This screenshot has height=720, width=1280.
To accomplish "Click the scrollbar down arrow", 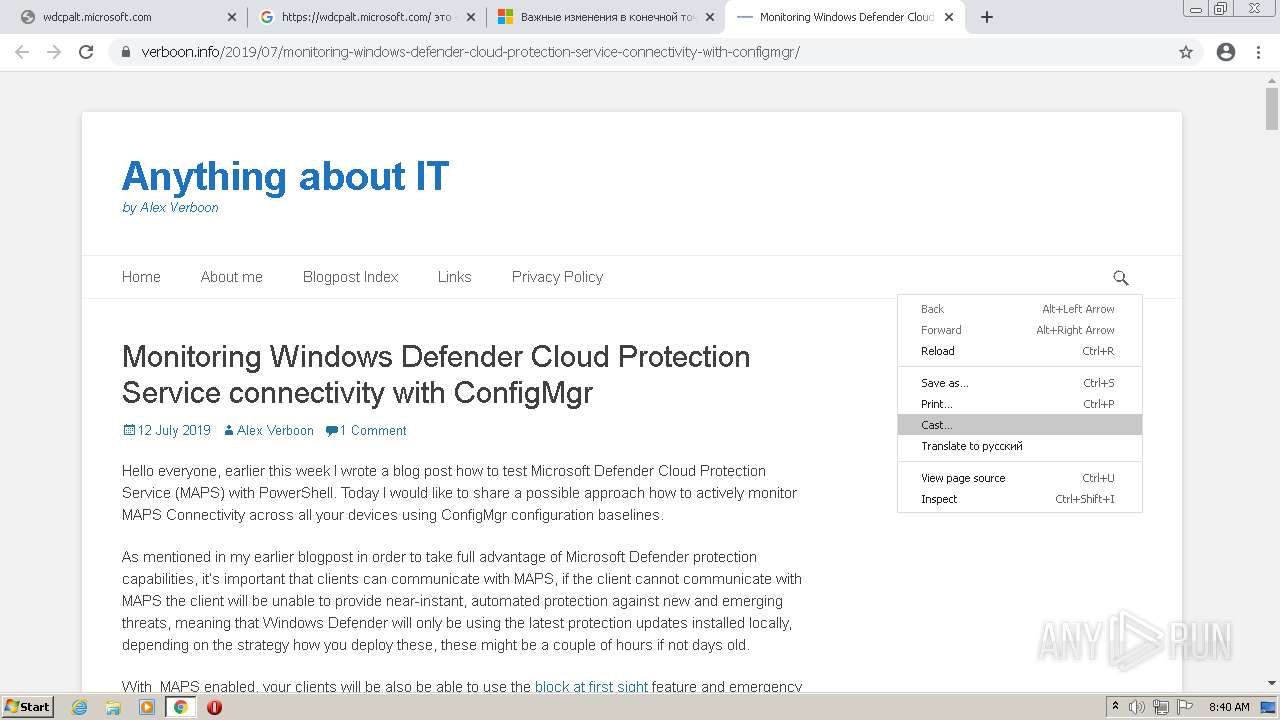I will tap(1271, 683).
